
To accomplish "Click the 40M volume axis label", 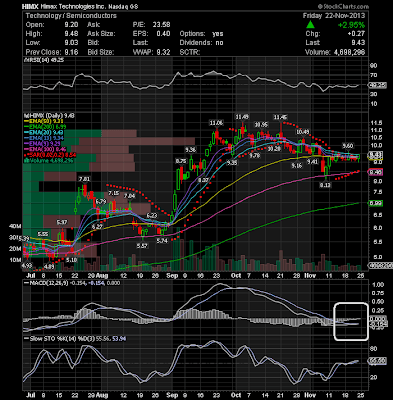I will coord(15,226).
